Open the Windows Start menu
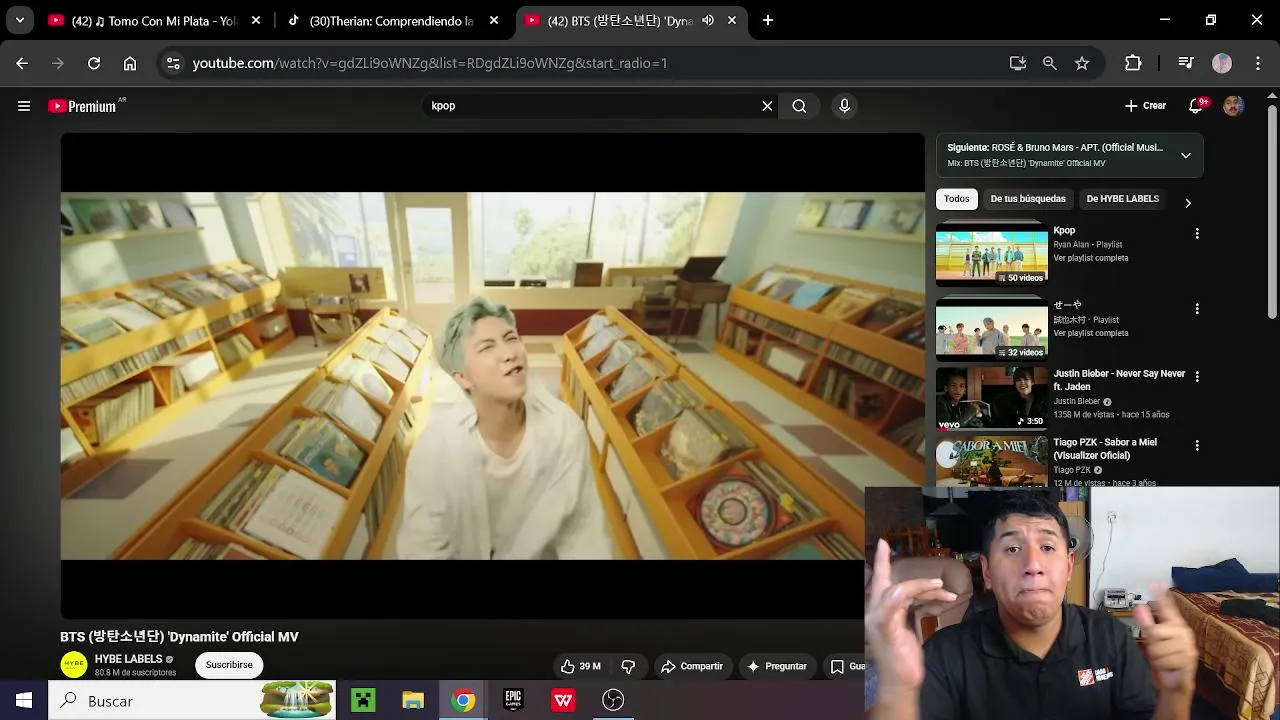Viewport: 1280px width, 720px height. point(24,701)
